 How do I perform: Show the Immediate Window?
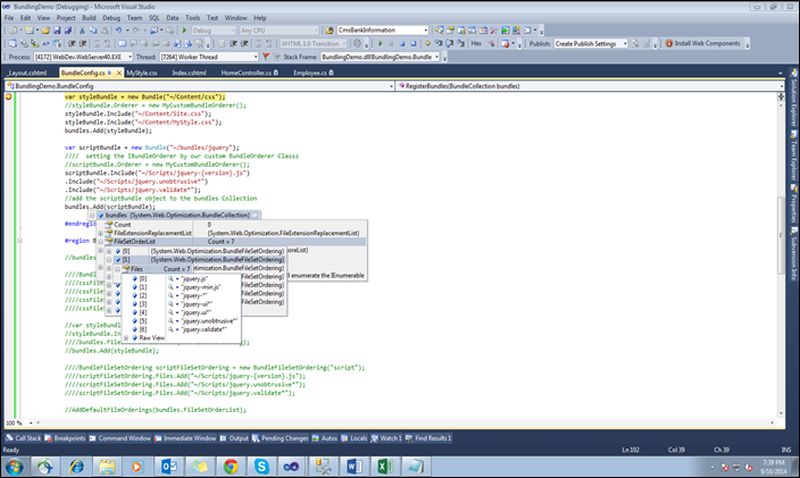[187, 438]
